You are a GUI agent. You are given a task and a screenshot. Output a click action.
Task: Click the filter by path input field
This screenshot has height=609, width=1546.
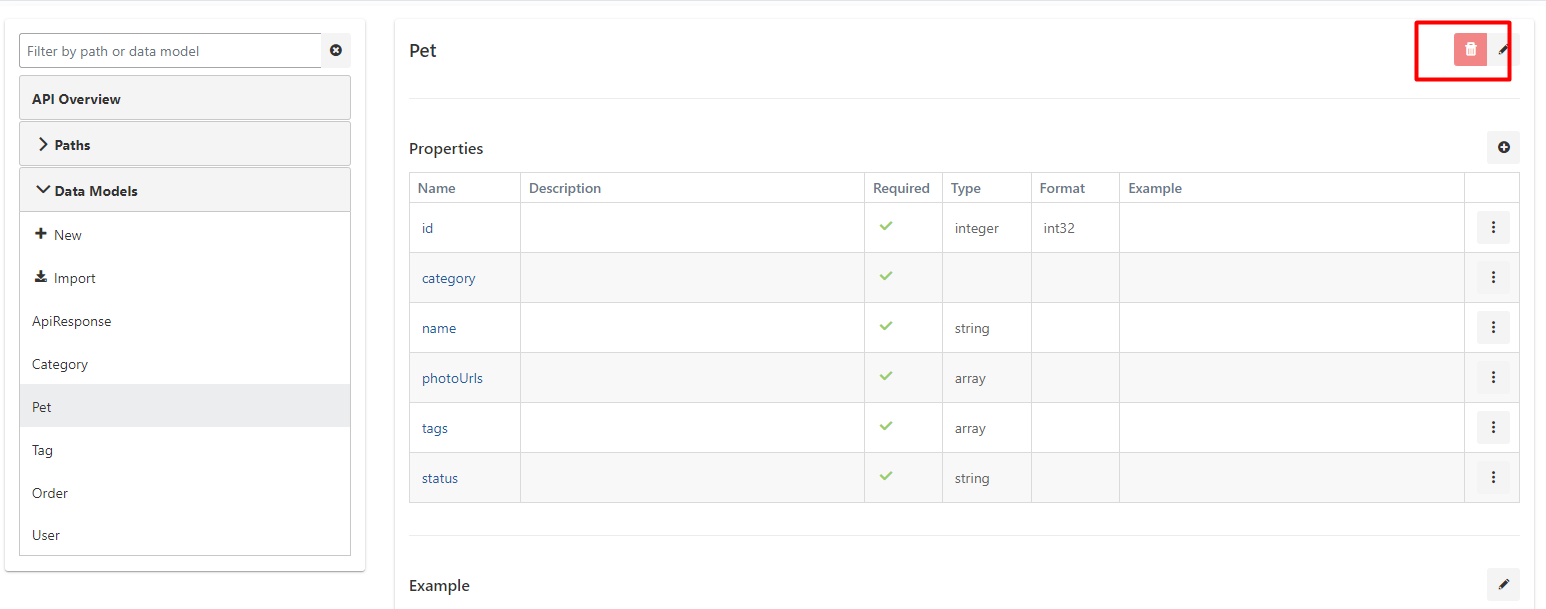(x=170, y=50)
